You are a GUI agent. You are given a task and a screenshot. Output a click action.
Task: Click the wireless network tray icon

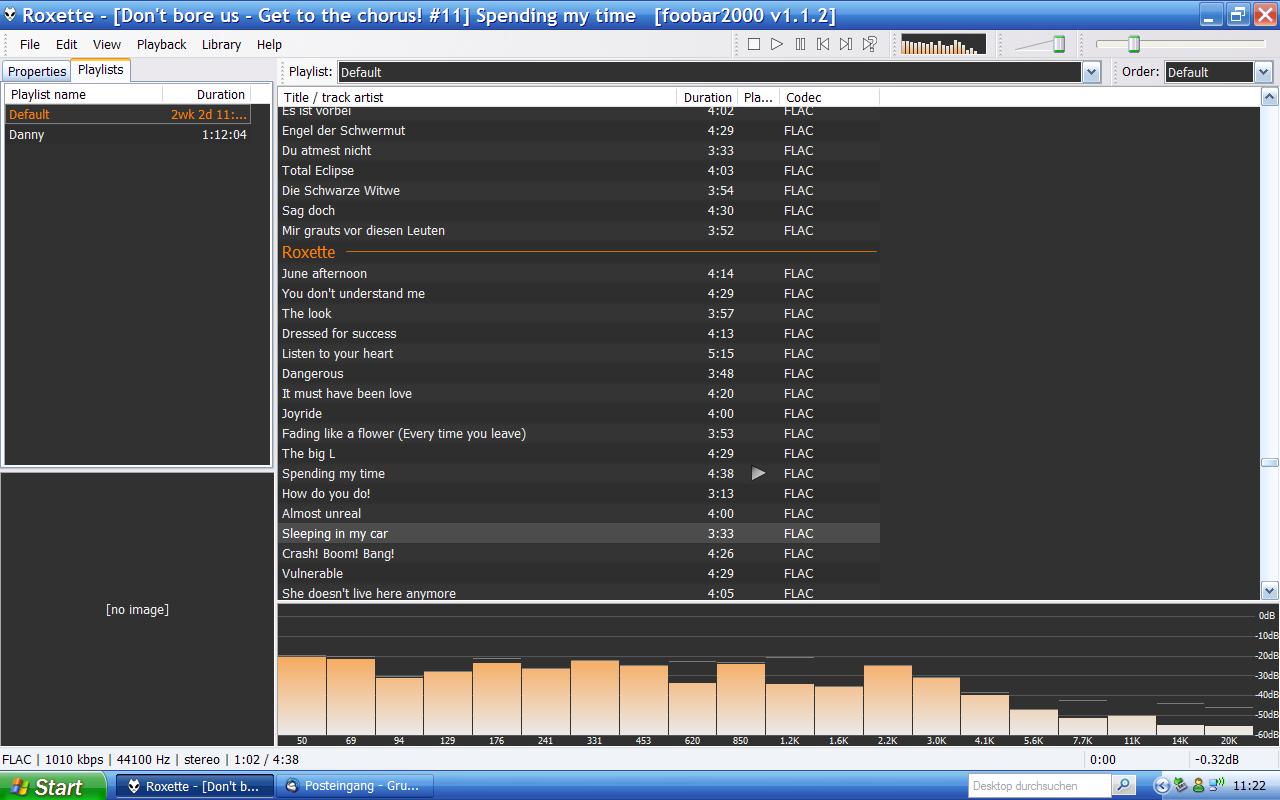click(x=1216, y=786)
